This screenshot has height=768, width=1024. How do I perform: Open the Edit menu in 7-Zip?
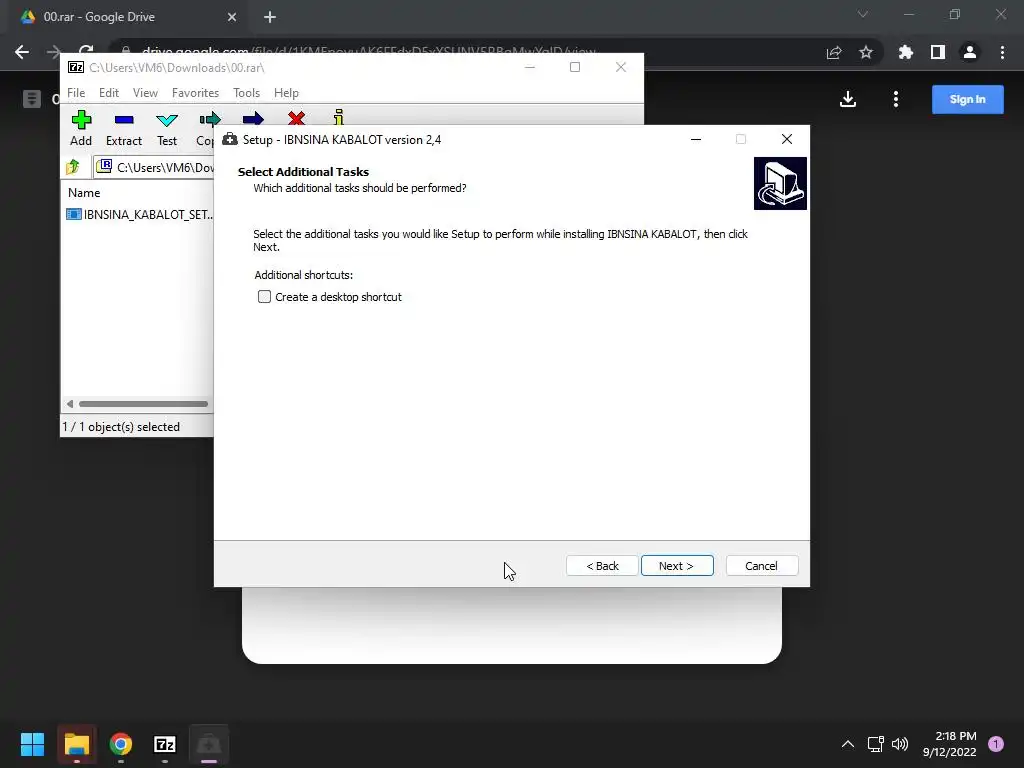(108, 93)
